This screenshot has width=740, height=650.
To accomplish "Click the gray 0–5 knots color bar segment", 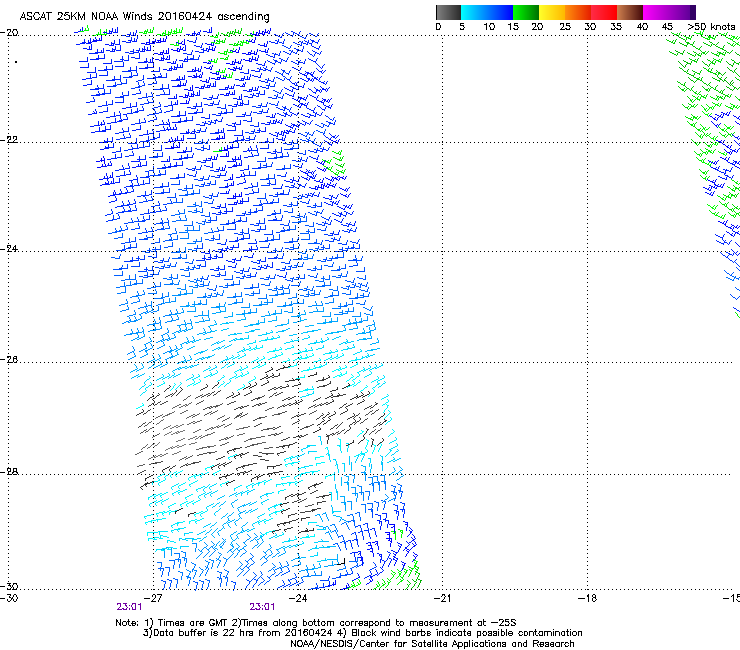I will (448, 12).
